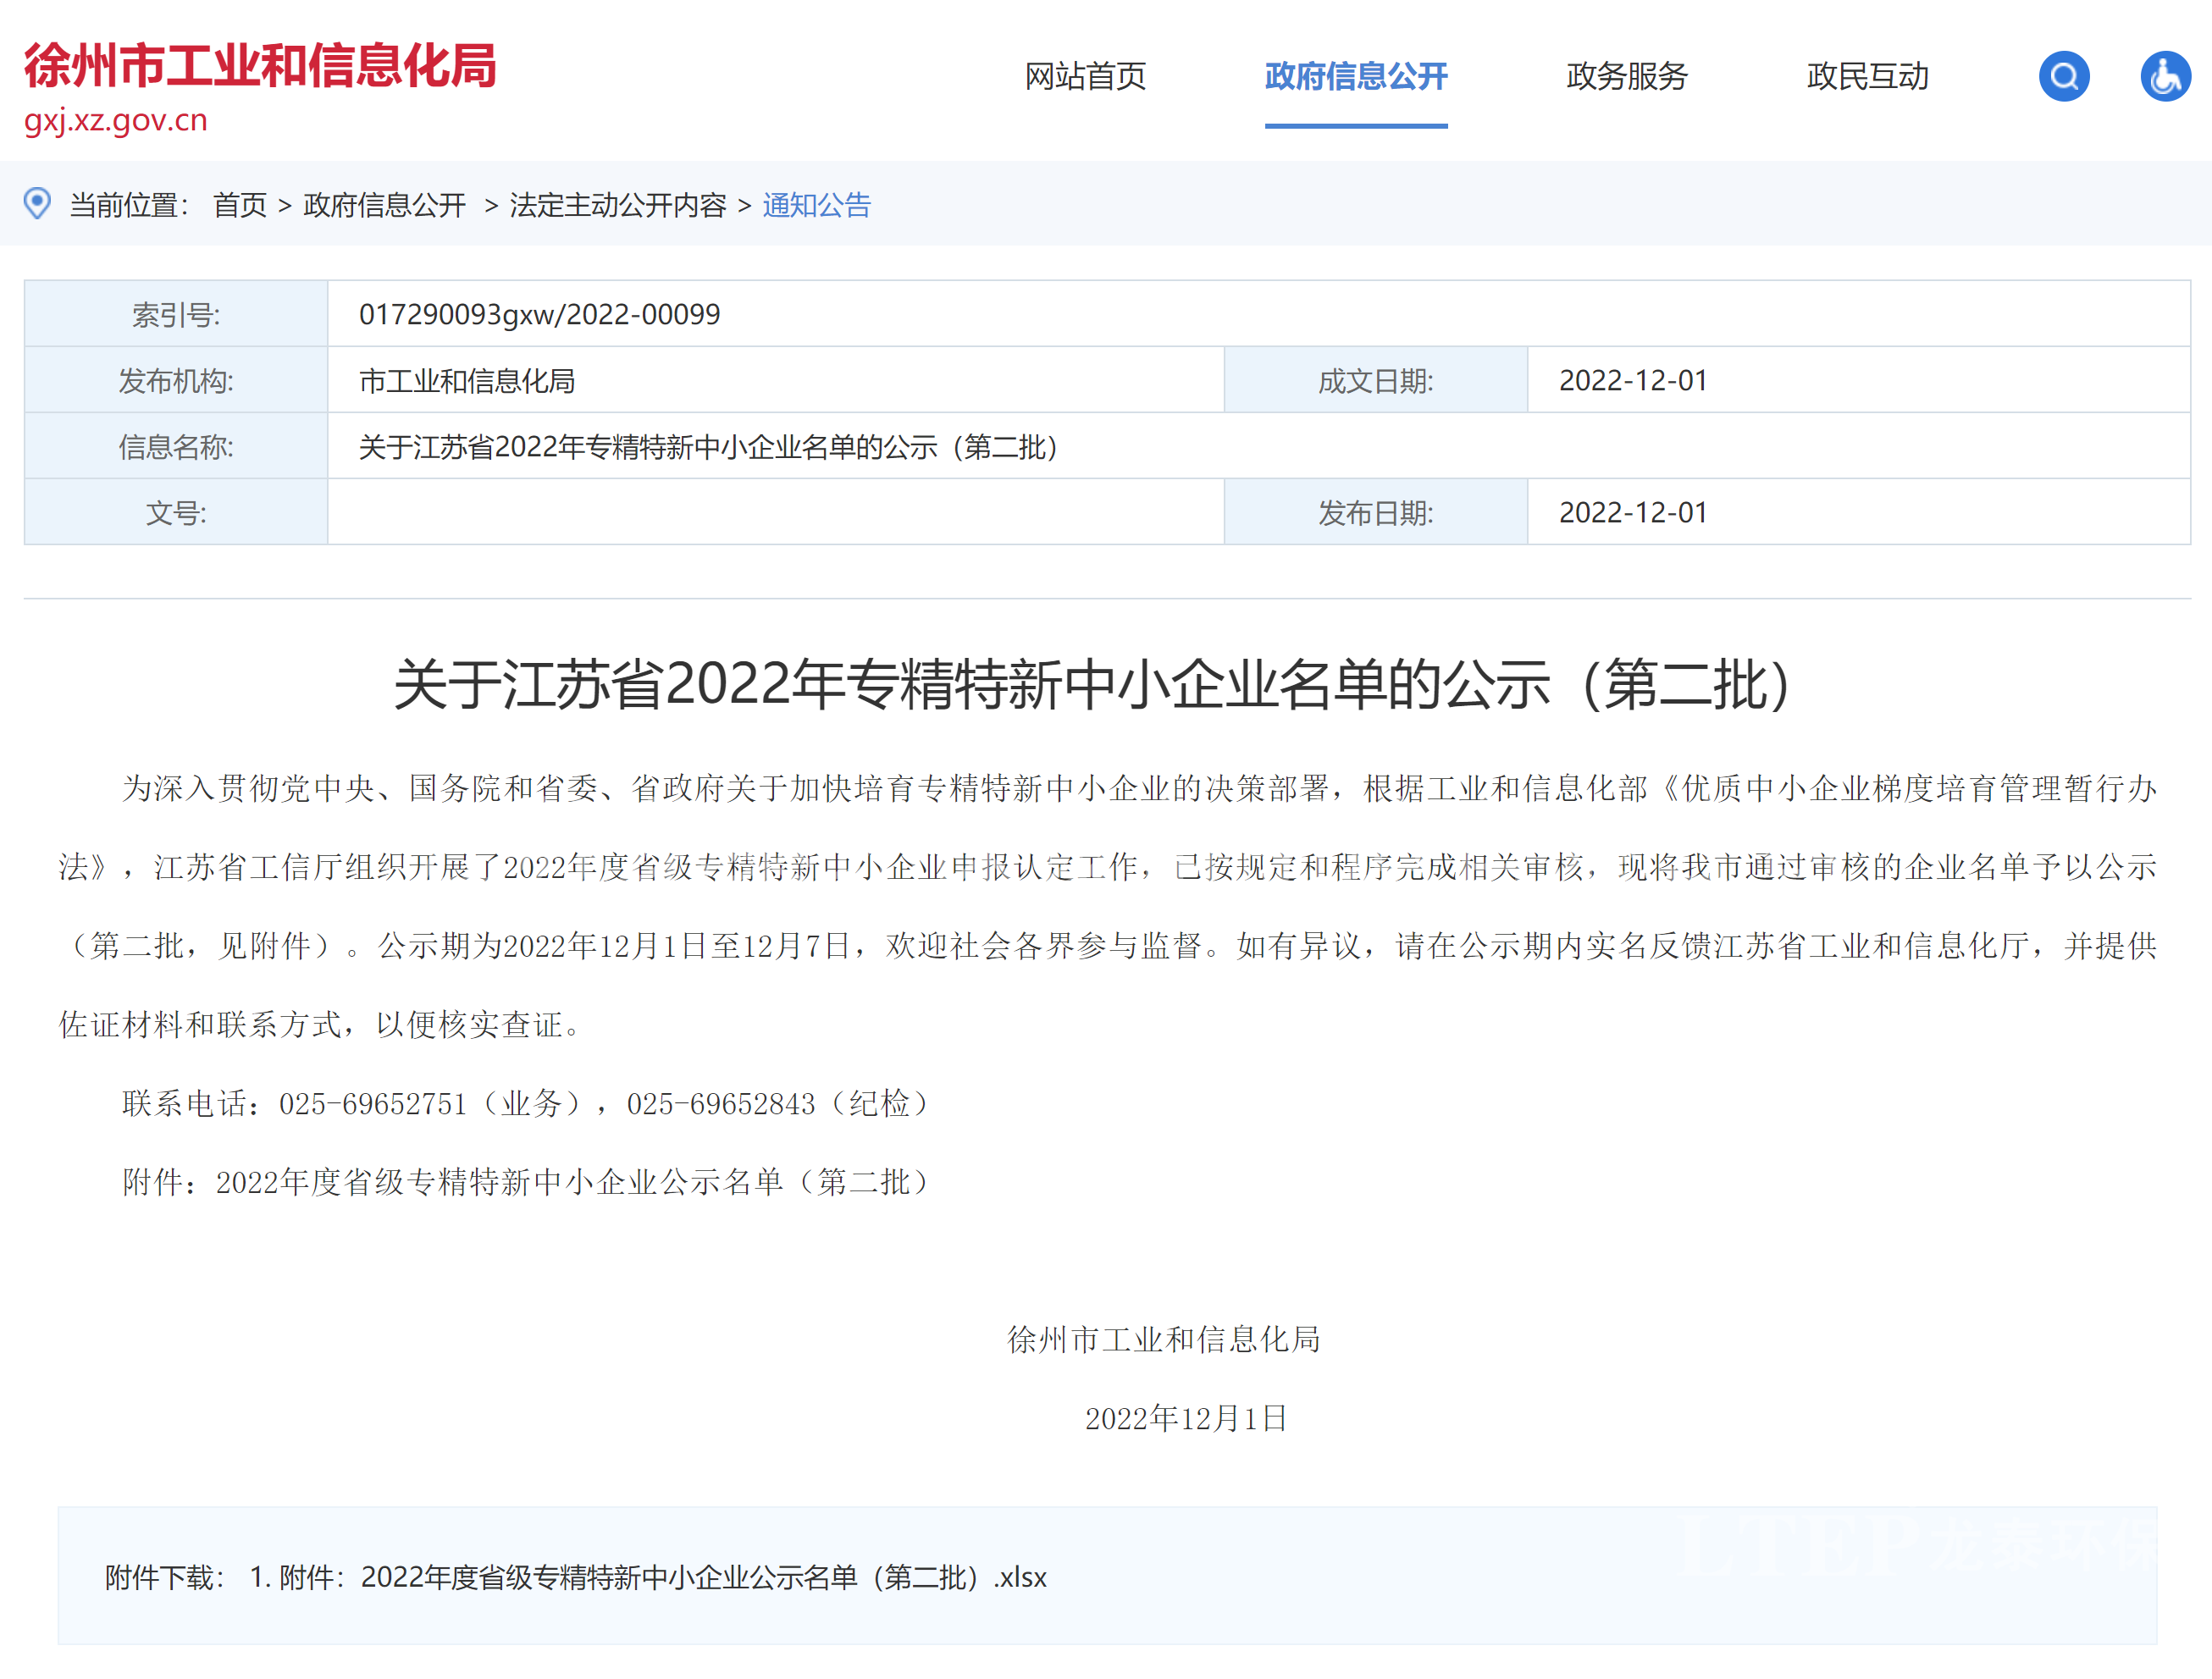Open the accessibility wheelchair icon
This screenshot has width=2212, height=1679.
click(x=2165, y=76)
